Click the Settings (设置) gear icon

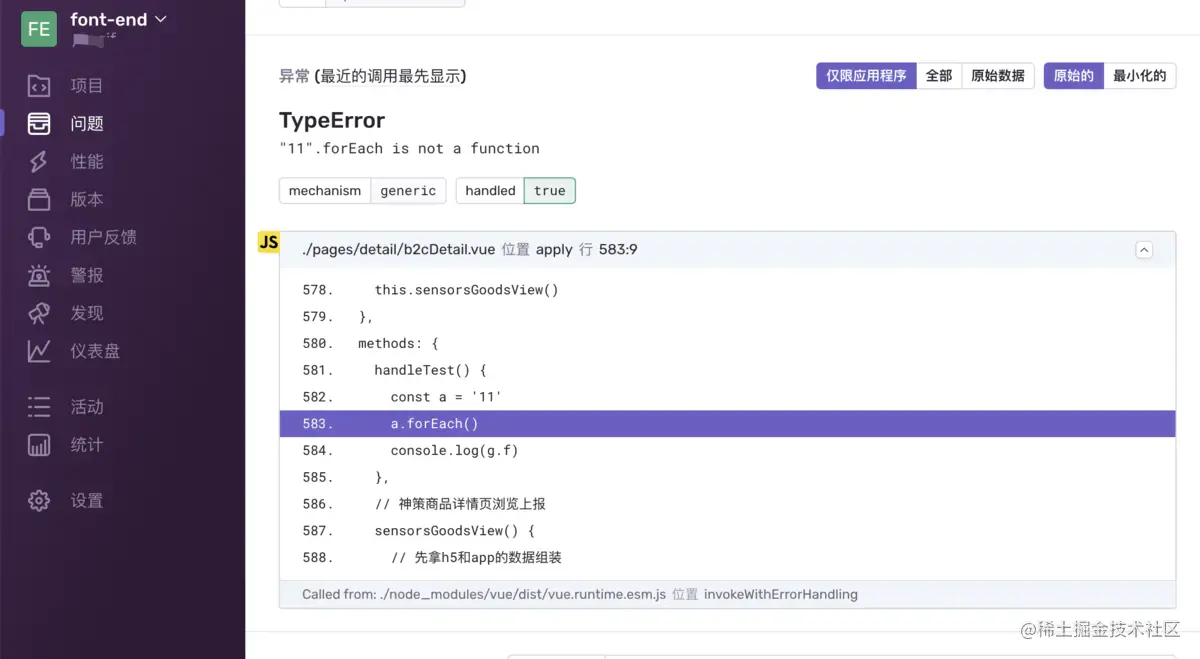pyautogui.click(x=39, y=501)
